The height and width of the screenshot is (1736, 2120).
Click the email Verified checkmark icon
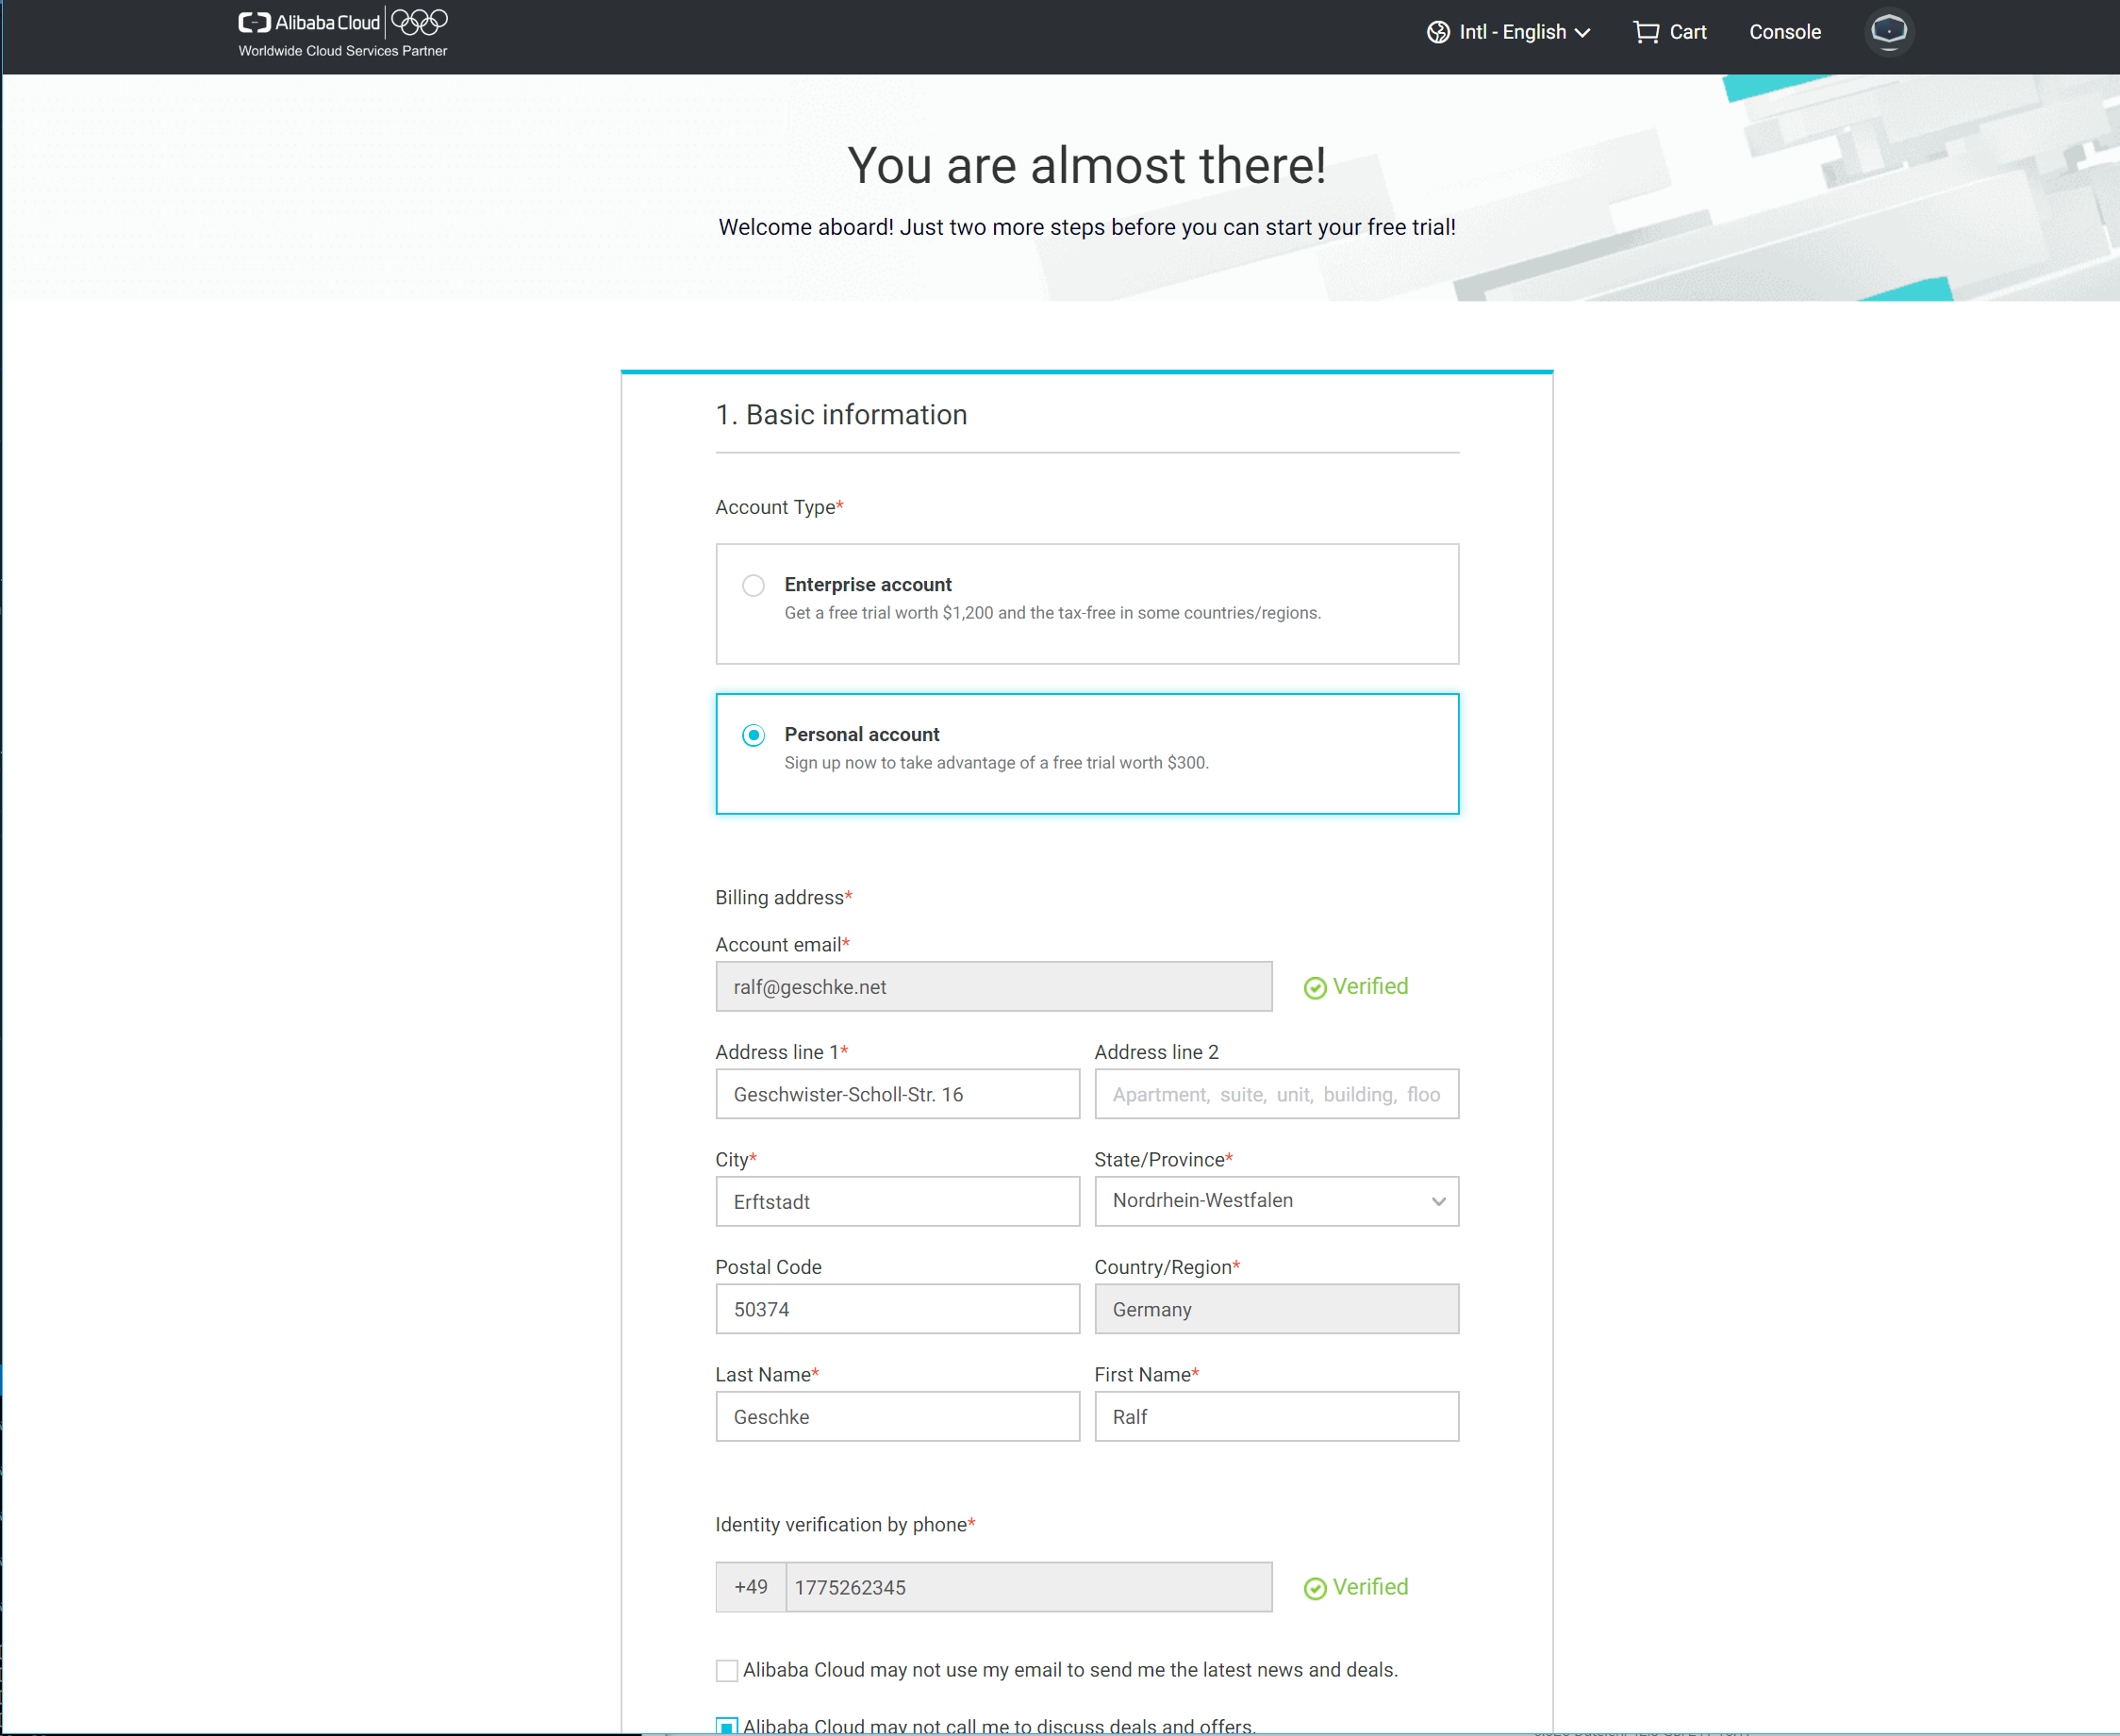(1315, 988)
